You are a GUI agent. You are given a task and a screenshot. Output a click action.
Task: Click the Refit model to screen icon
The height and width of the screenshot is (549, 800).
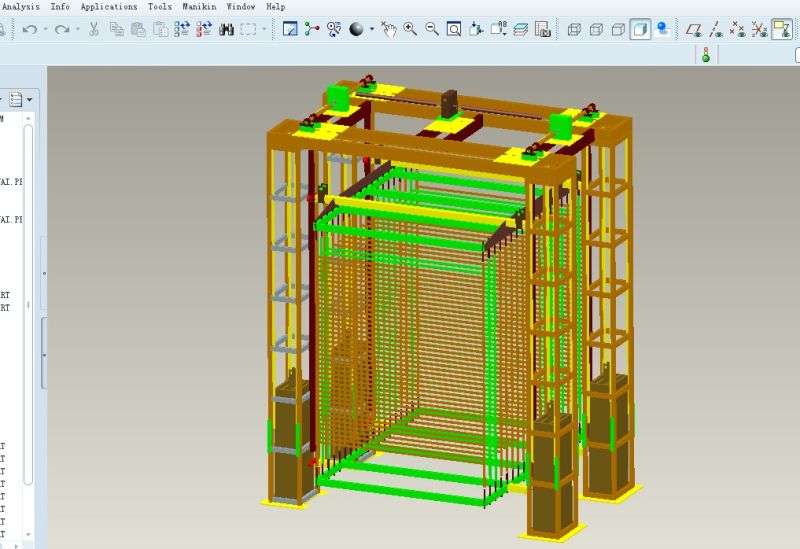click(x=454, y=29)
